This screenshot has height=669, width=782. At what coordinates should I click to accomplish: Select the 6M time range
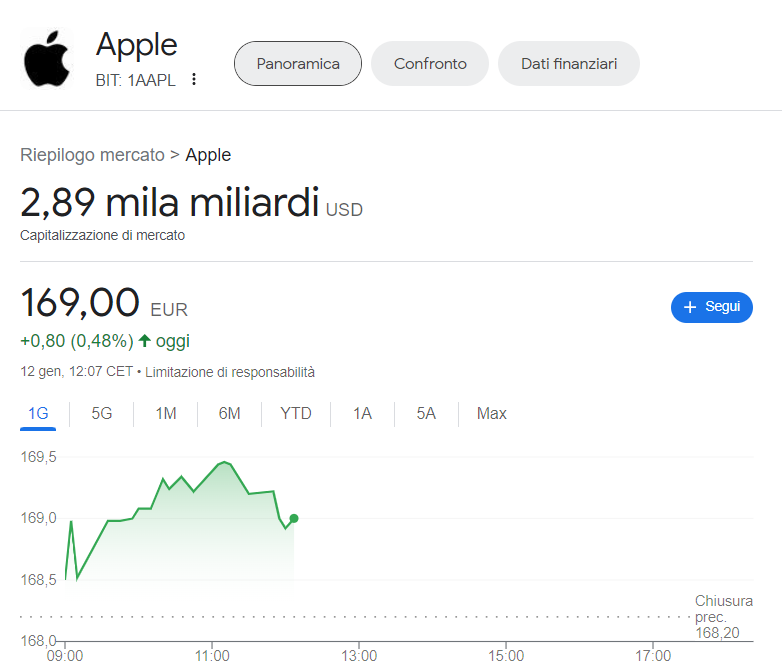[229, 414]
